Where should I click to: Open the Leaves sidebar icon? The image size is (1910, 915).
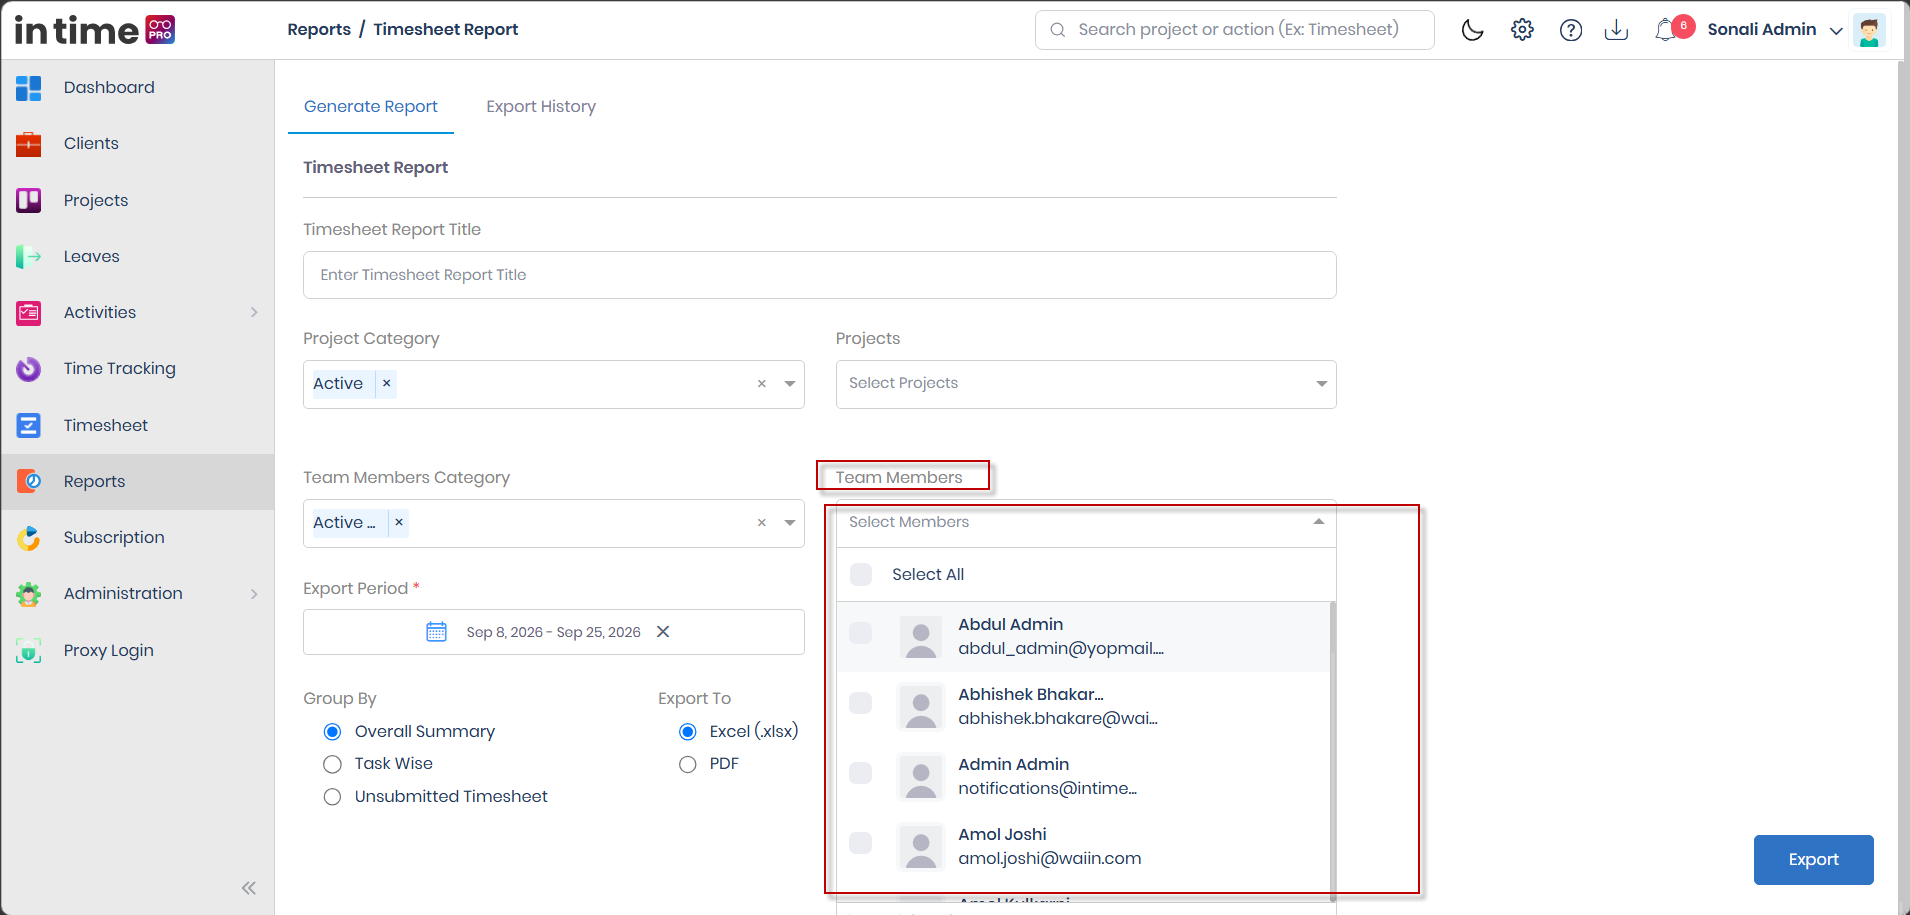29,257
